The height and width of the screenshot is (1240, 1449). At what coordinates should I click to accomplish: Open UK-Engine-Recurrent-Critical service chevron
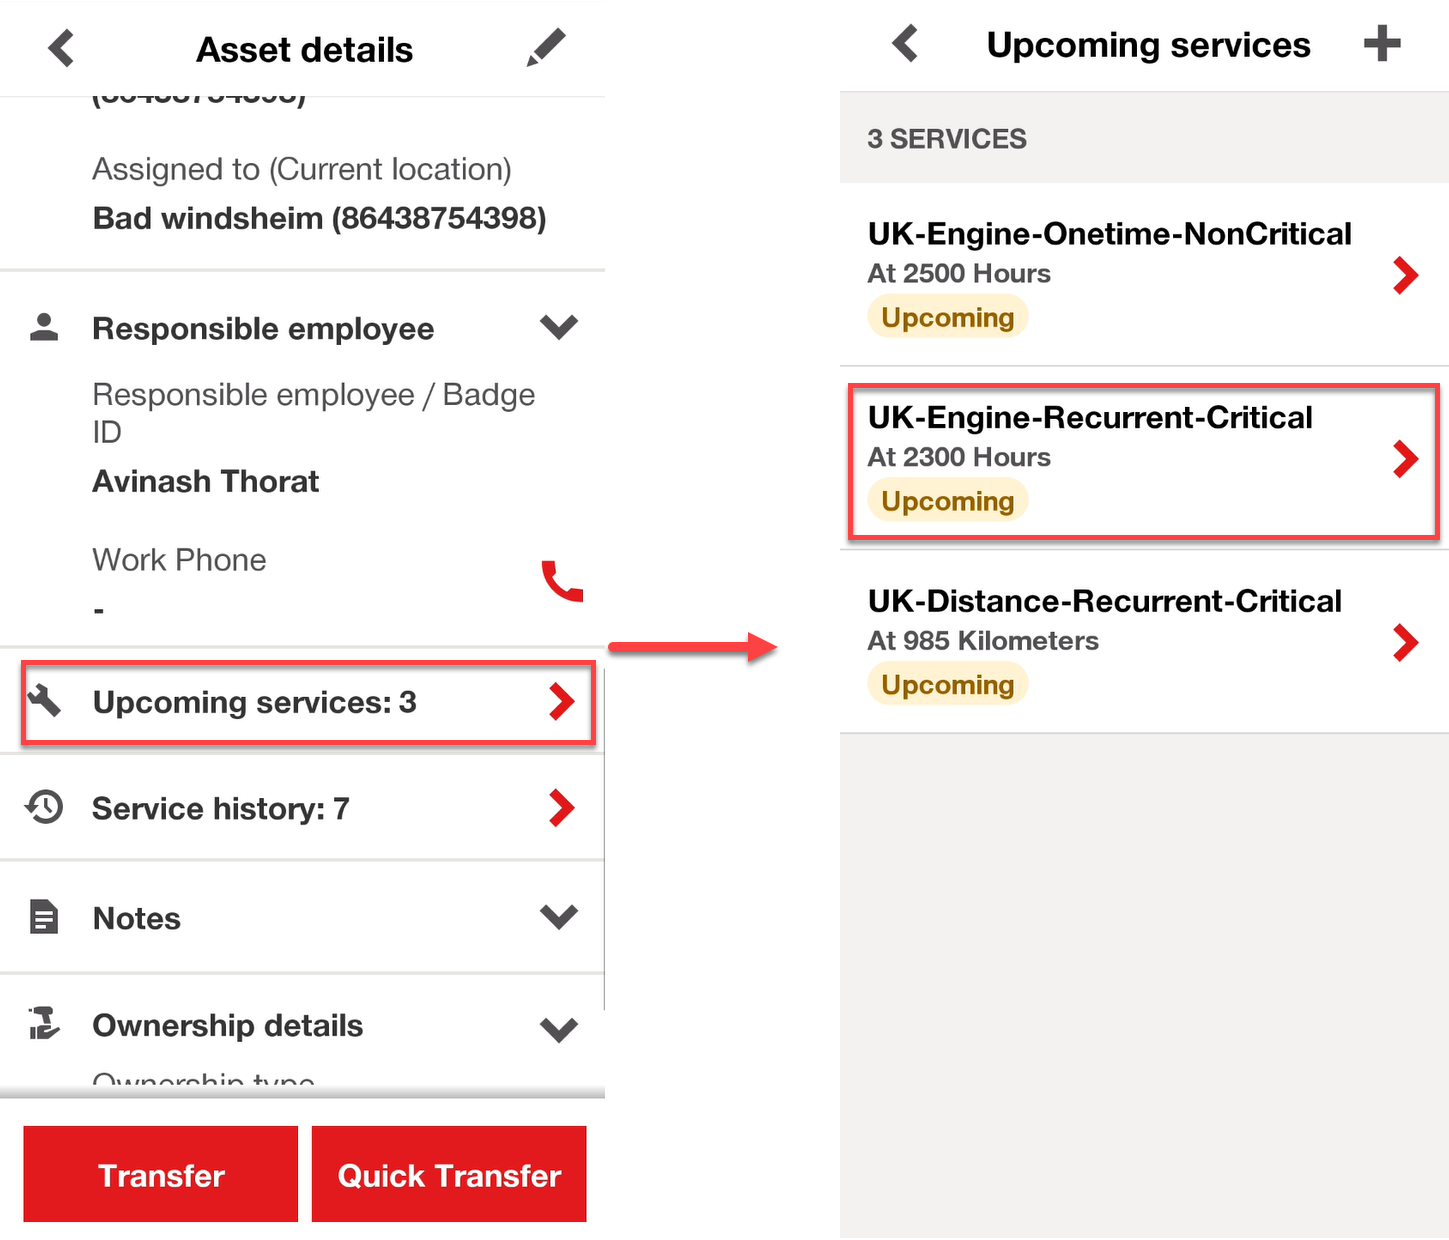click(x=1406, y=459)
